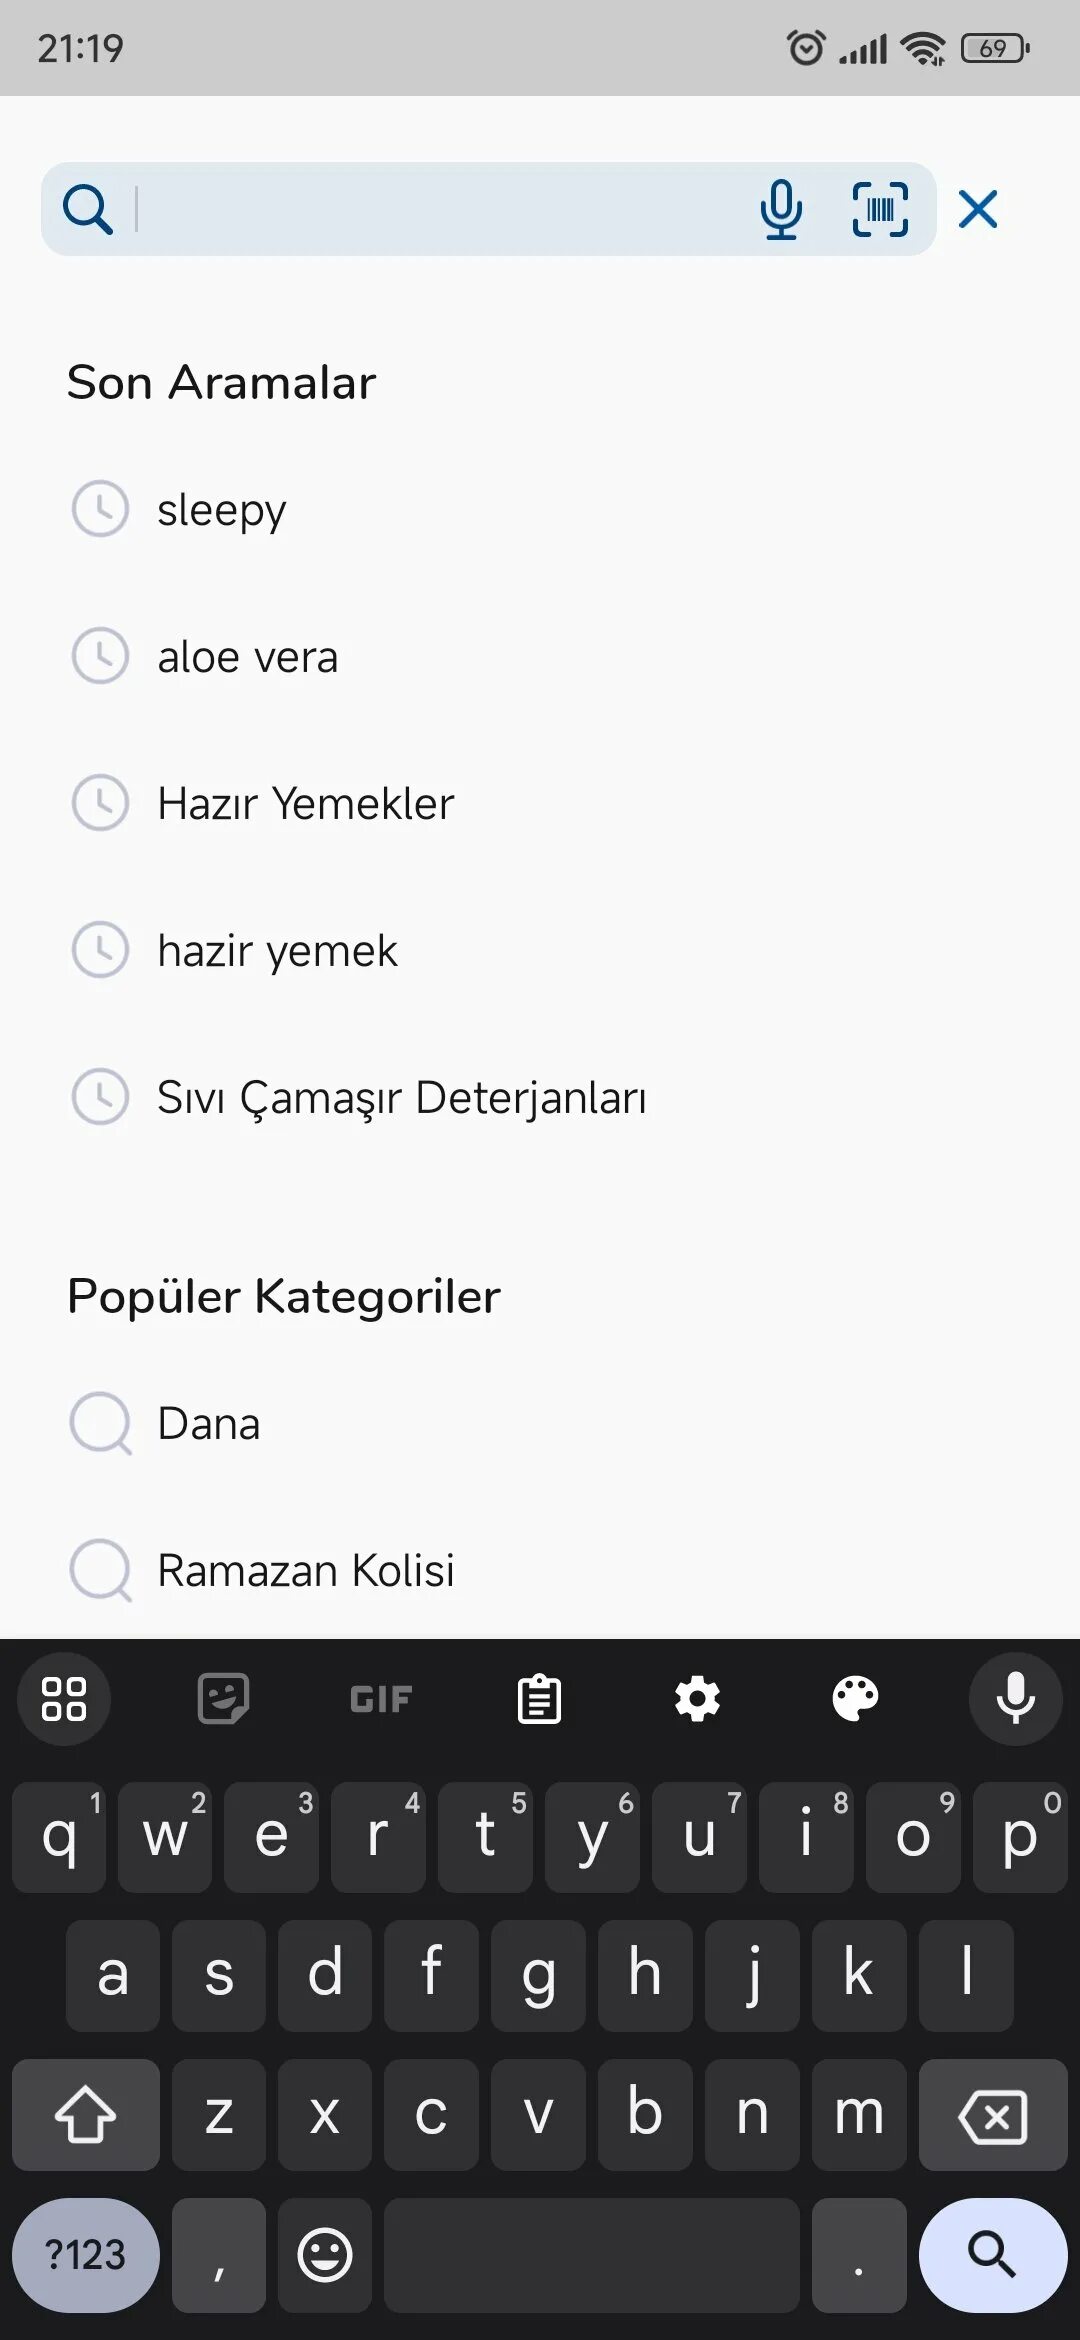
Task: Open popular category "Dana"
Action: point(208,1424)
